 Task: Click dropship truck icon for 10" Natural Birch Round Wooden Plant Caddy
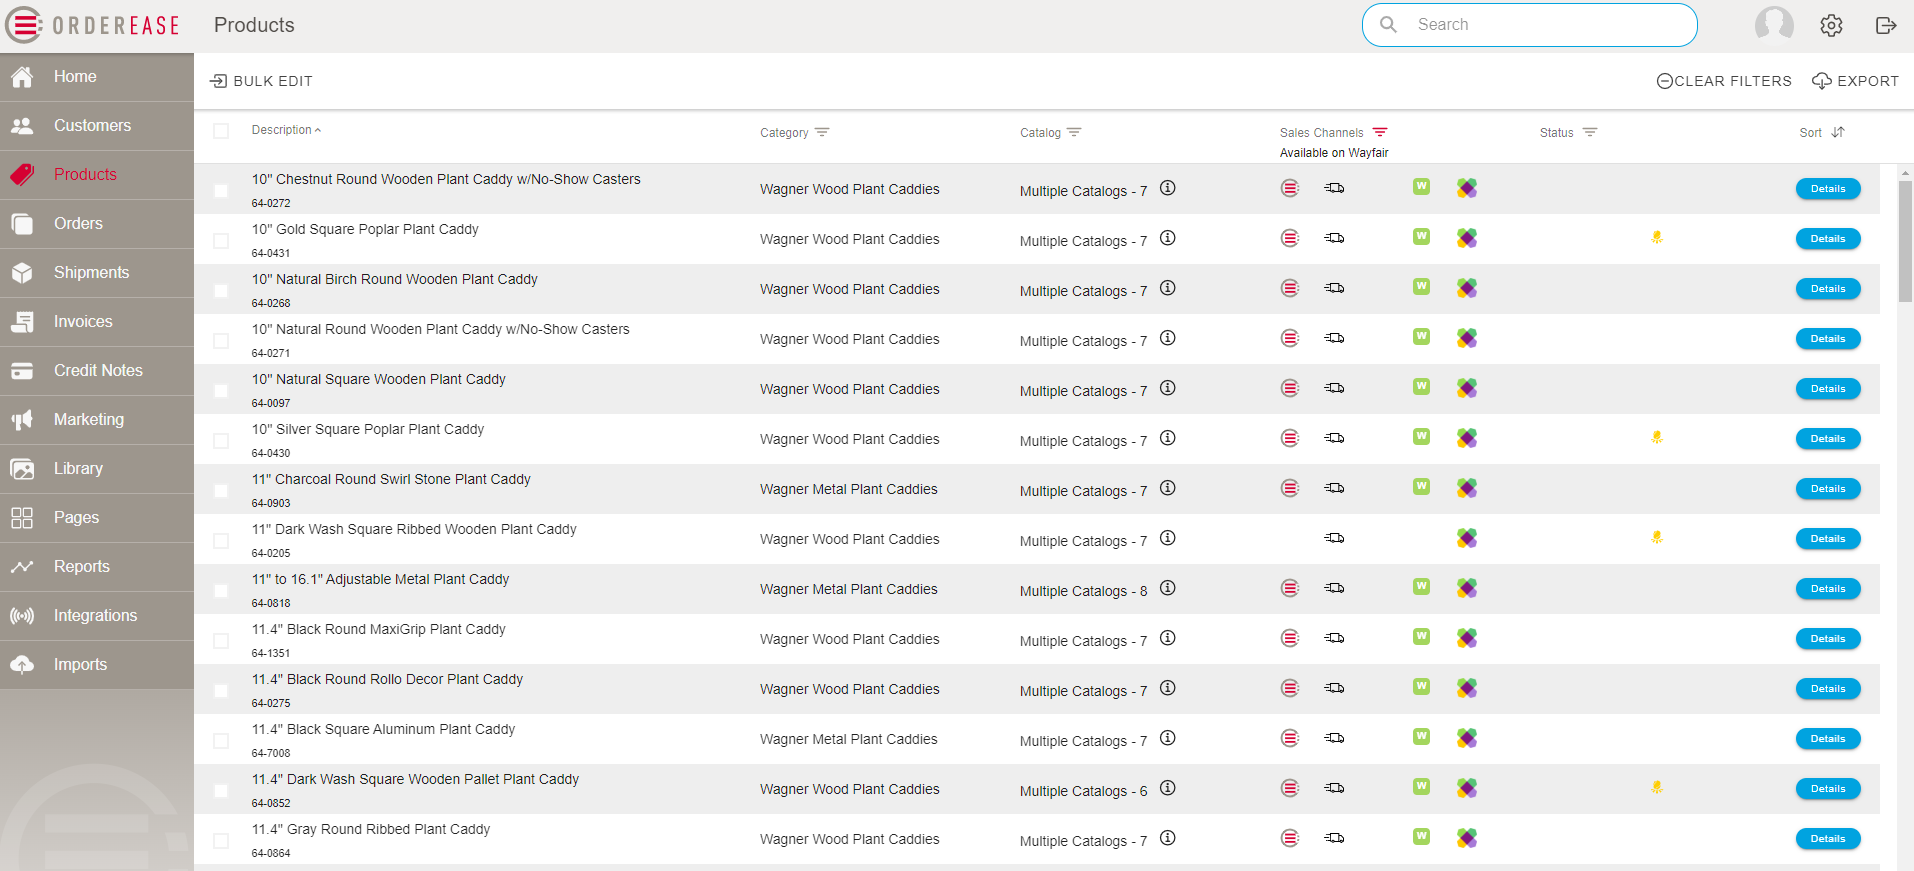tap(1334, 288)
